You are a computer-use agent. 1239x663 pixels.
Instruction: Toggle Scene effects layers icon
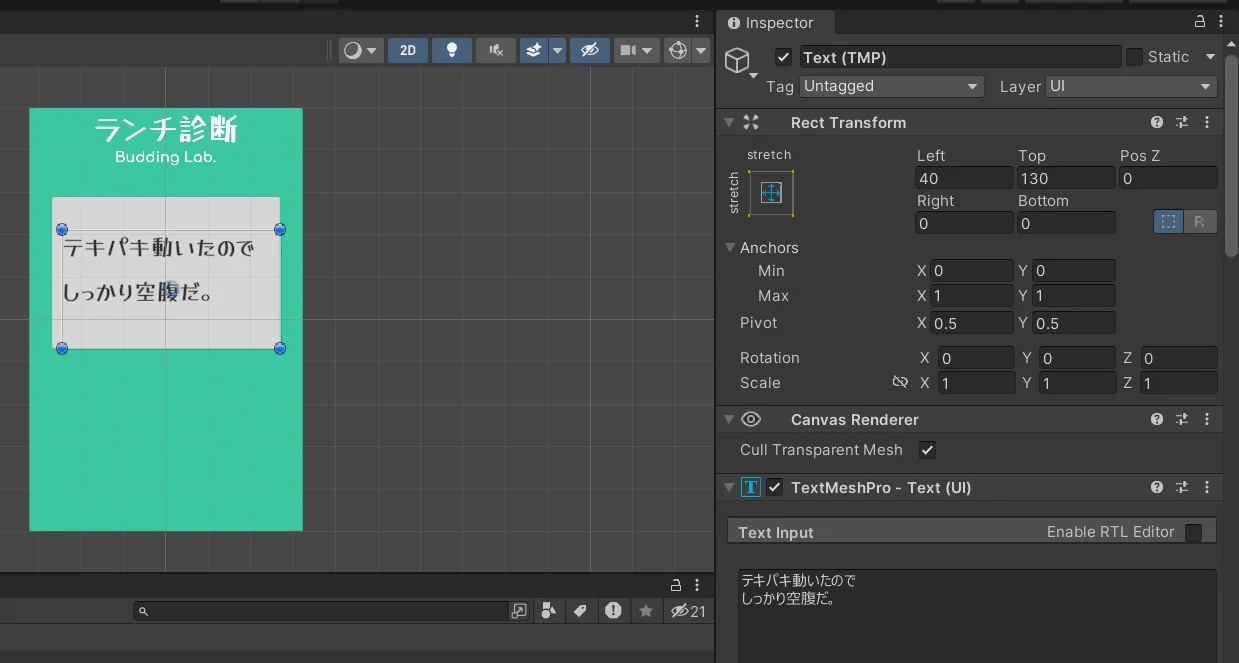[x=534, y=50]
